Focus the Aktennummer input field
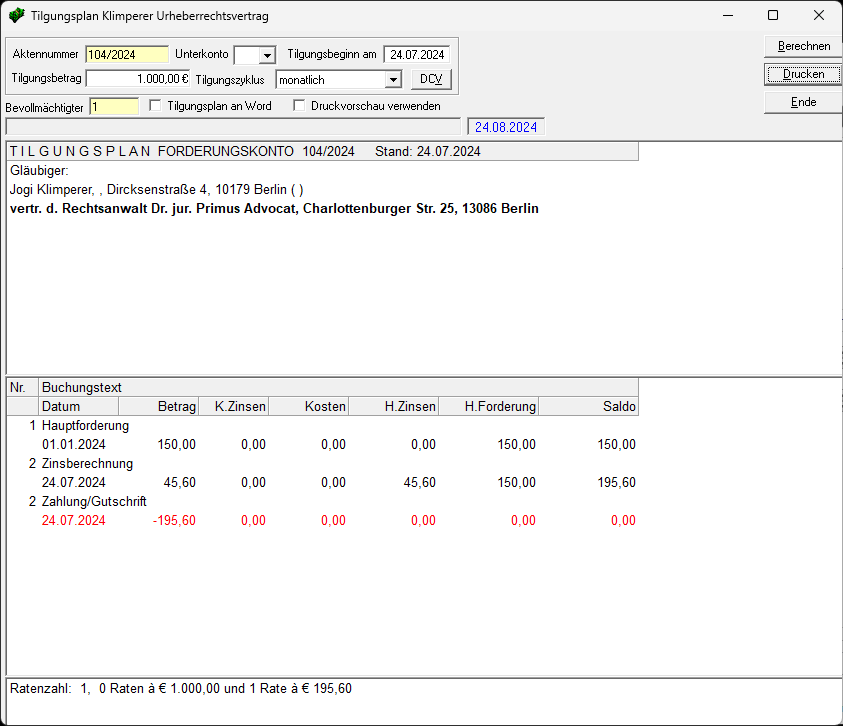This screenshot has width=843, height=726. coord(127,55)
